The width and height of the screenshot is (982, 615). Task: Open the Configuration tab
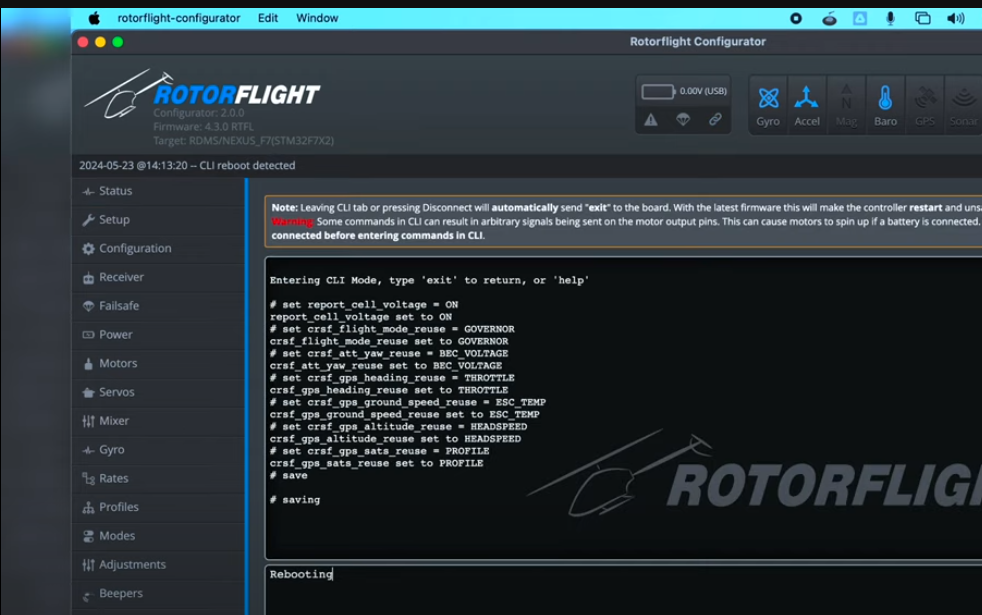click(158, 249)
